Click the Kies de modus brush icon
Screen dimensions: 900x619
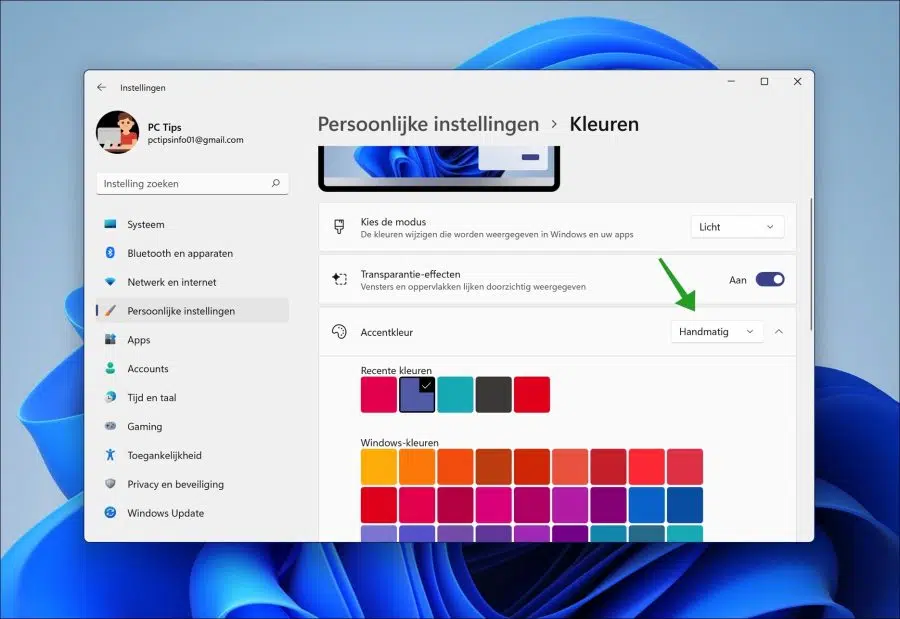[x=339, y=227]
